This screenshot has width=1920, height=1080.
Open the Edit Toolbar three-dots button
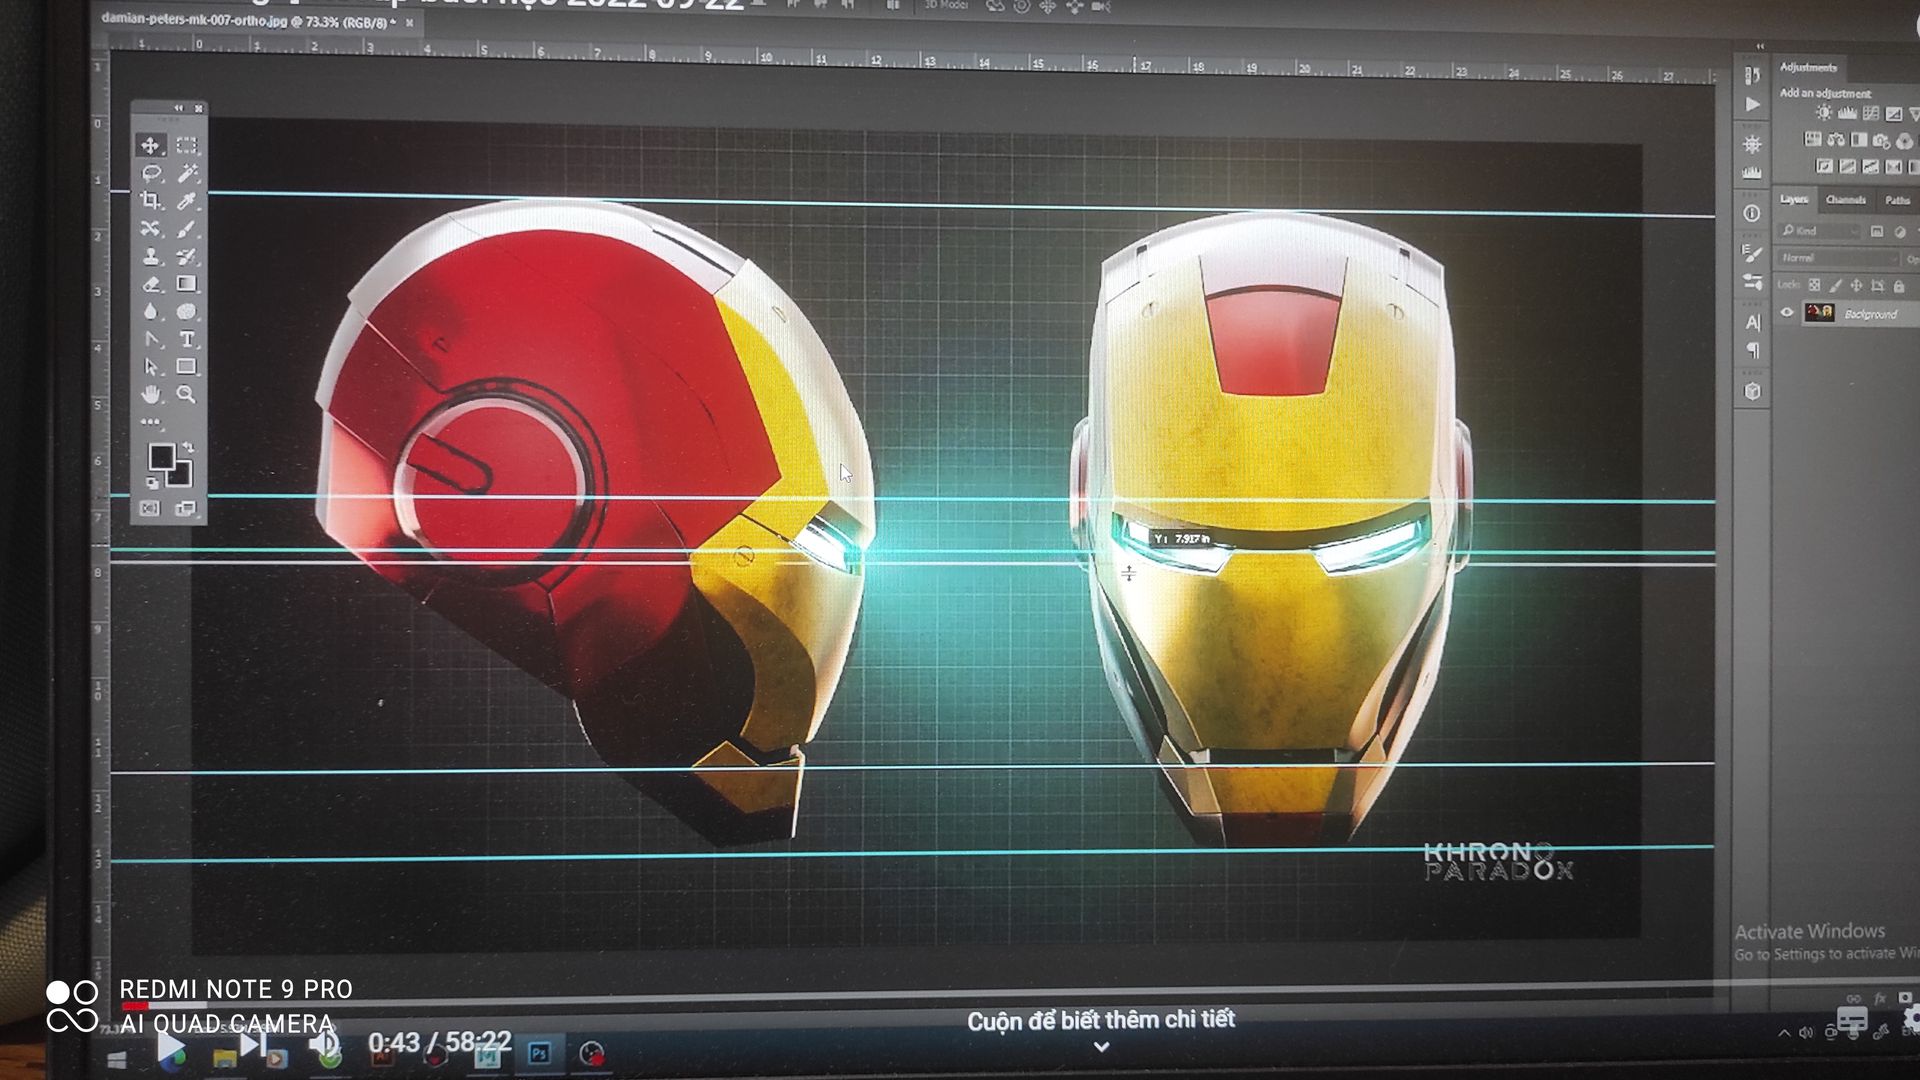150,422
